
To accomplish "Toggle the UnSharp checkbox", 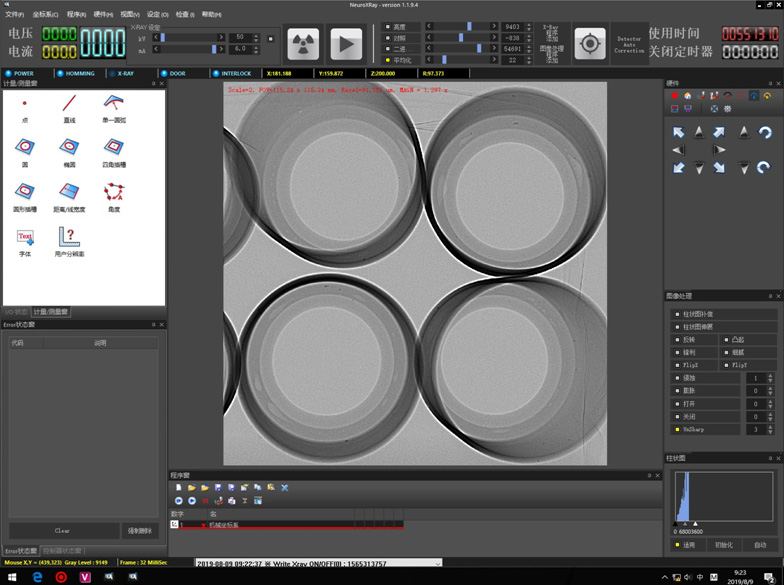I will point(677,429).
